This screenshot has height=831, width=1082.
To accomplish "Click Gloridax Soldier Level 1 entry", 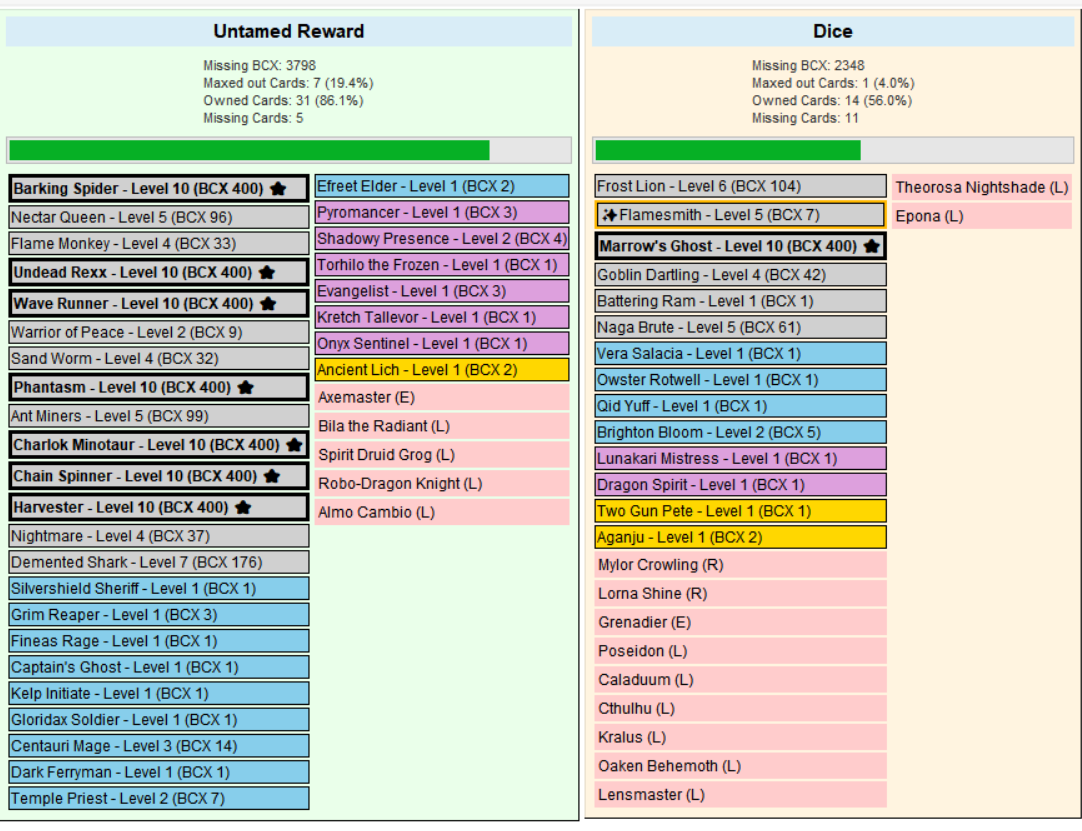I will pyautogui.click(x=159, y=719).
